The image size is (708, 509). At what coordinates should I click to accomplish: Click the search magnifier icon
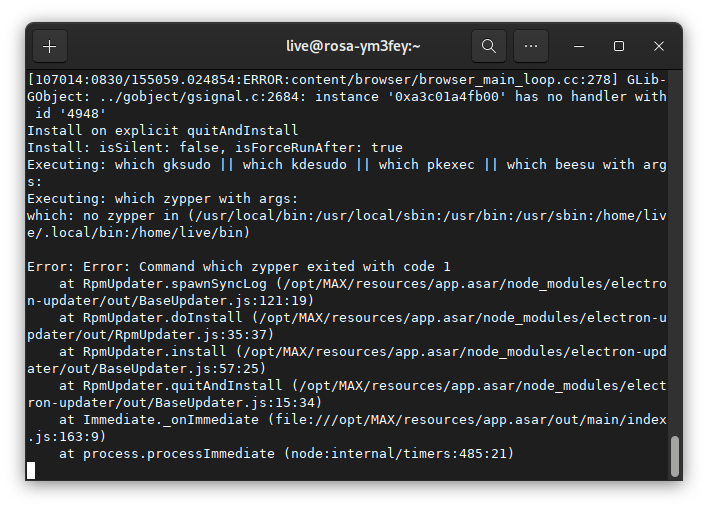[x=488, y=46]
